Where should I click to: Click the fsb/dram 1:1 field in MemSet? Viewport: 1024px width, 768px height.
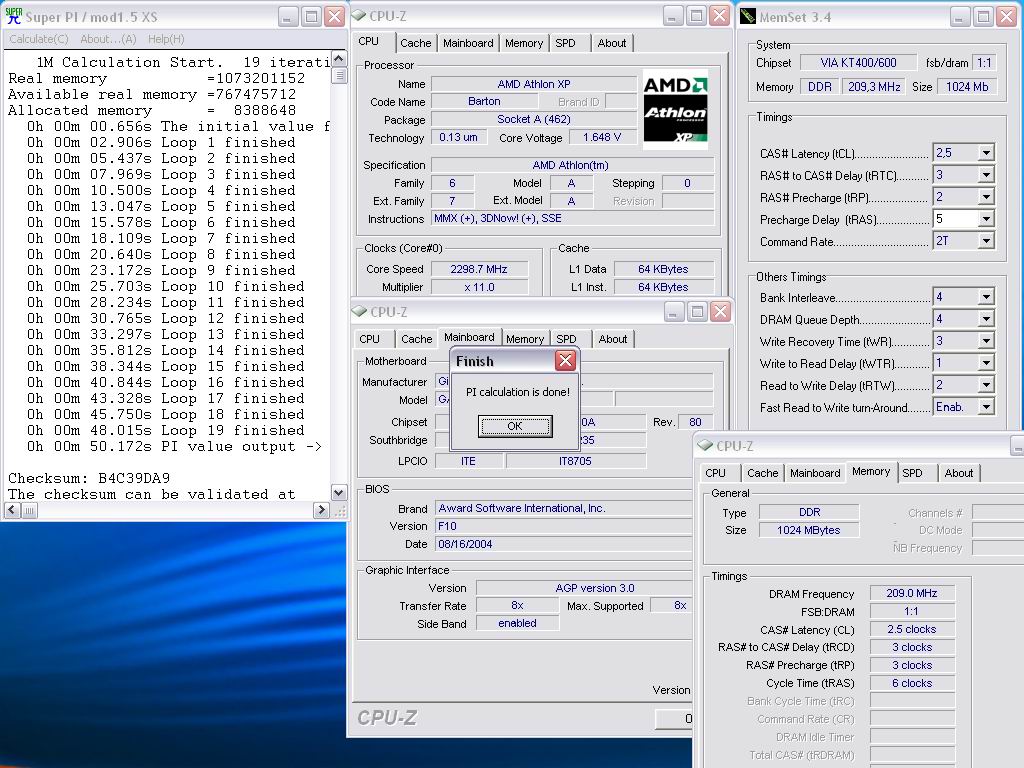pos(984,63)
